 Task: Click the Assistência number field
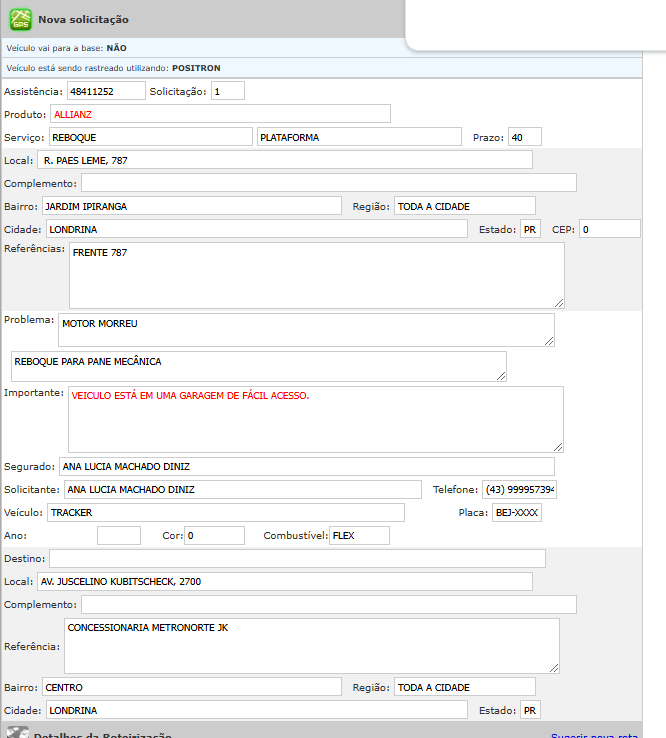point(106,91)
